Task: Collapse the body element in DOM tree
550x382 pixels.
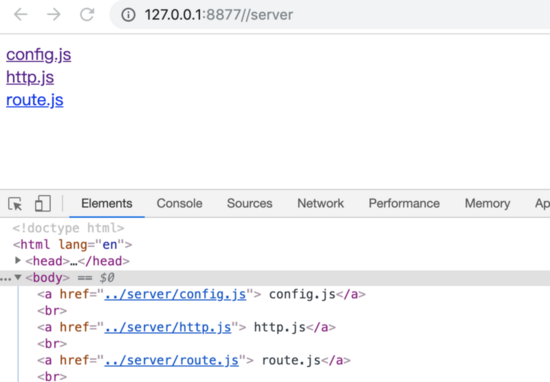Action: click(x=18, y=277)
